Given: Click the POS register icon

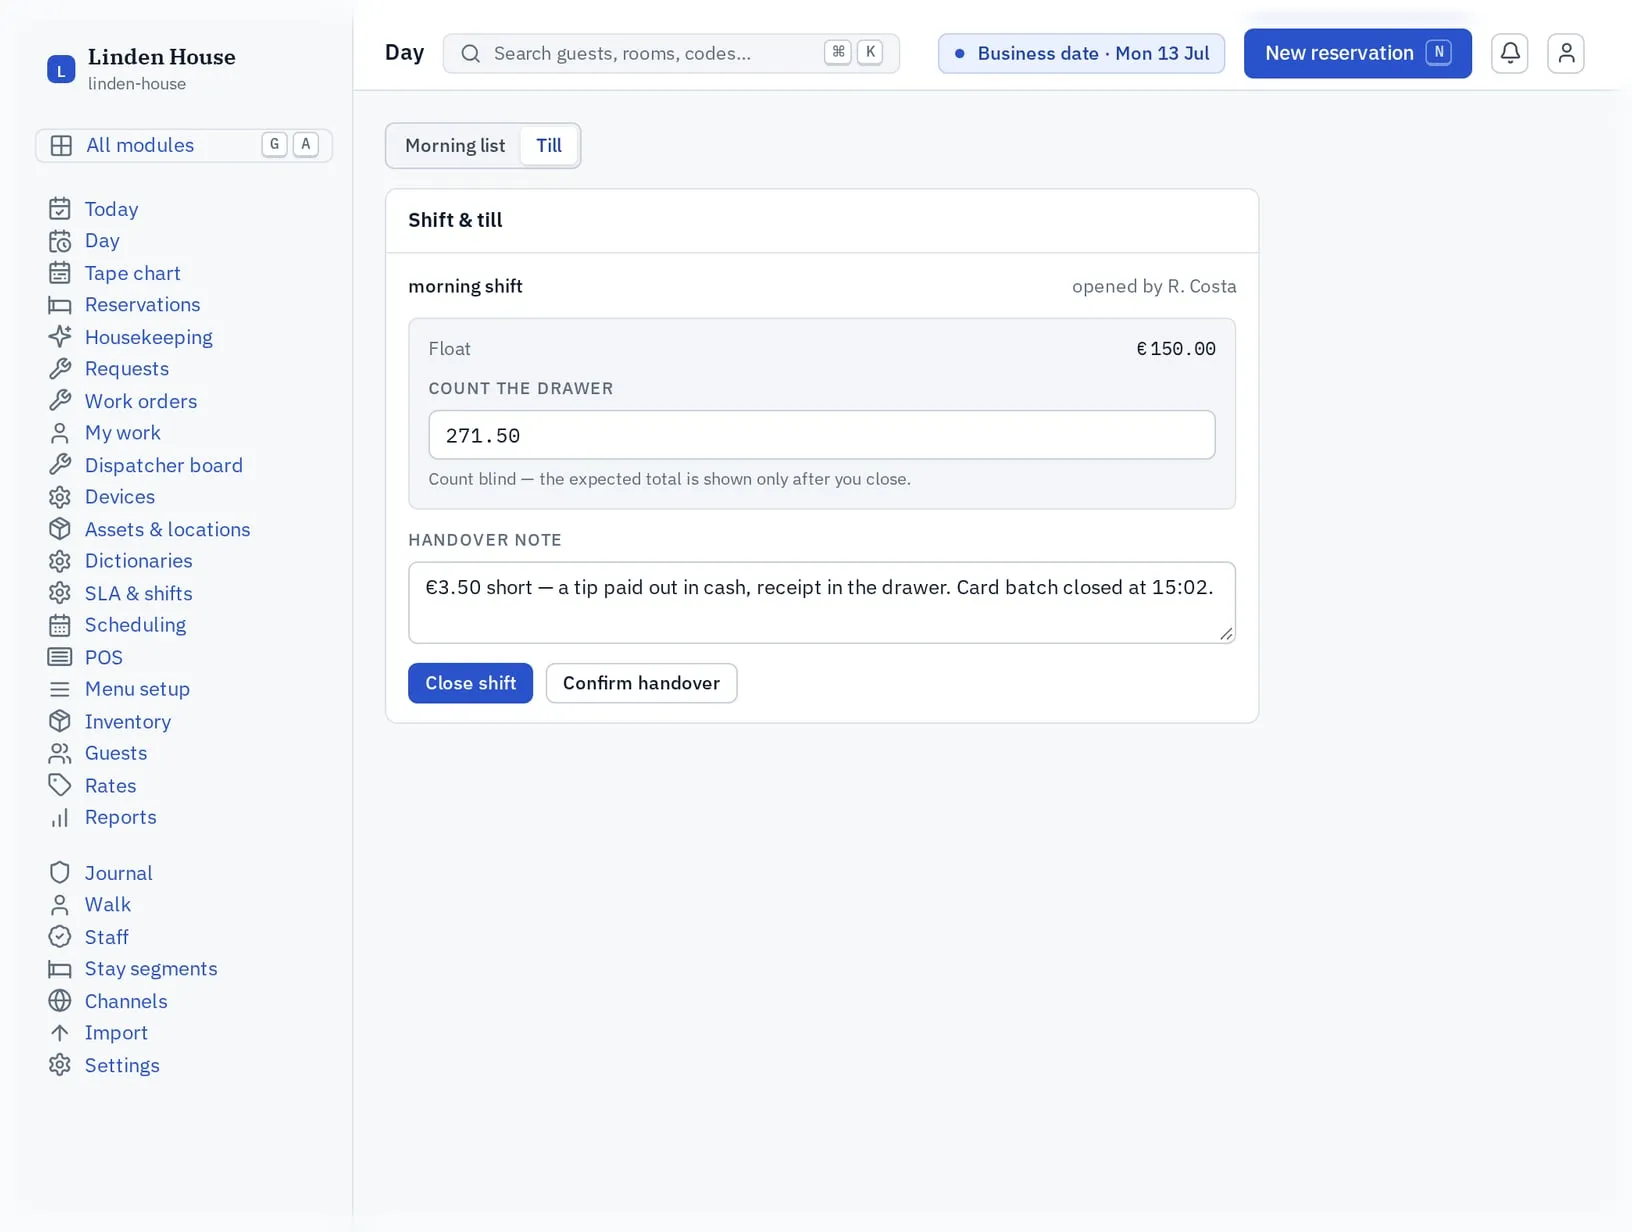Looking at the screenshot, I should point(60,657).
